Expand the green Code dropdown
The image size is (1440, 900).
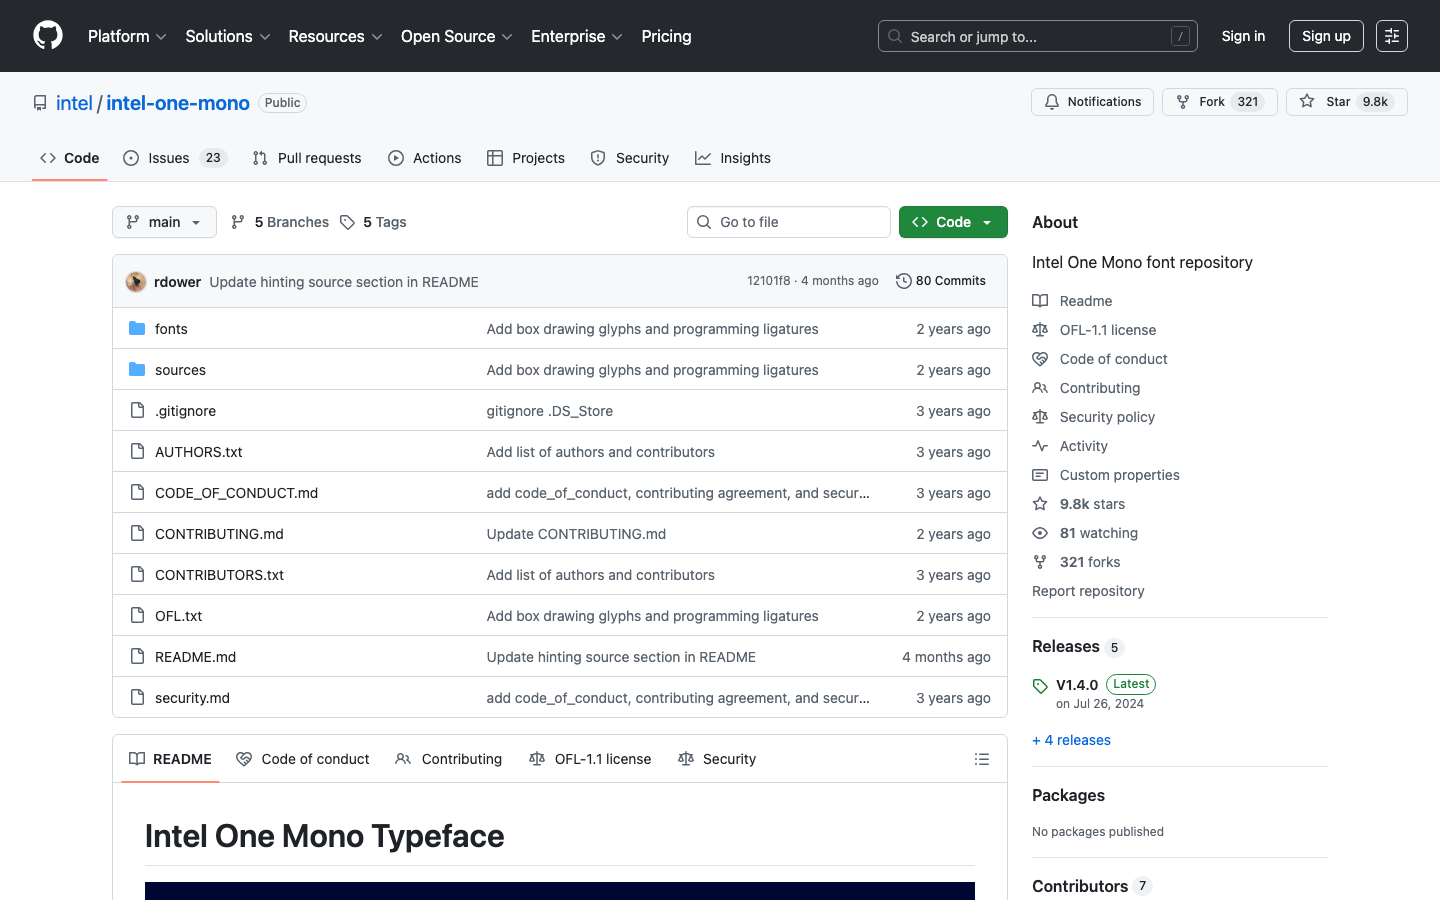pyautogui.click(x=952, y=222)
